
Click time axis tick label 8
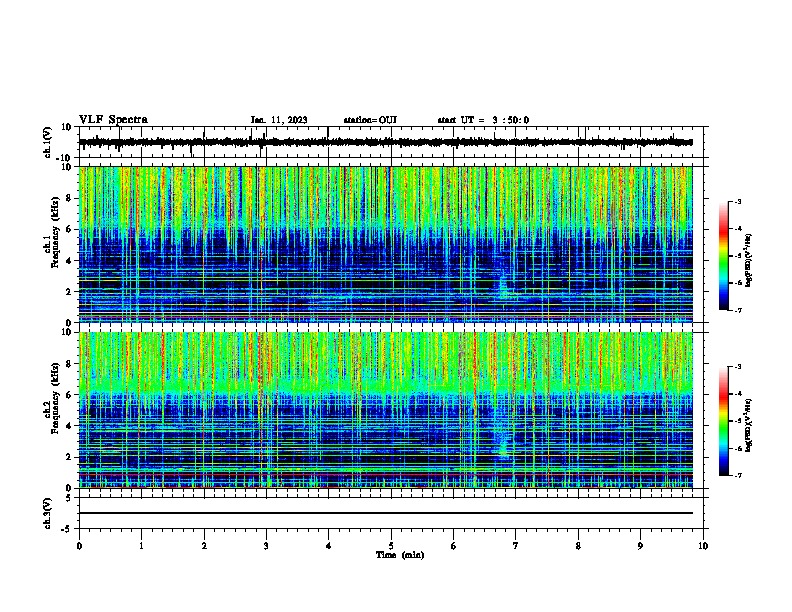[578, 546]
